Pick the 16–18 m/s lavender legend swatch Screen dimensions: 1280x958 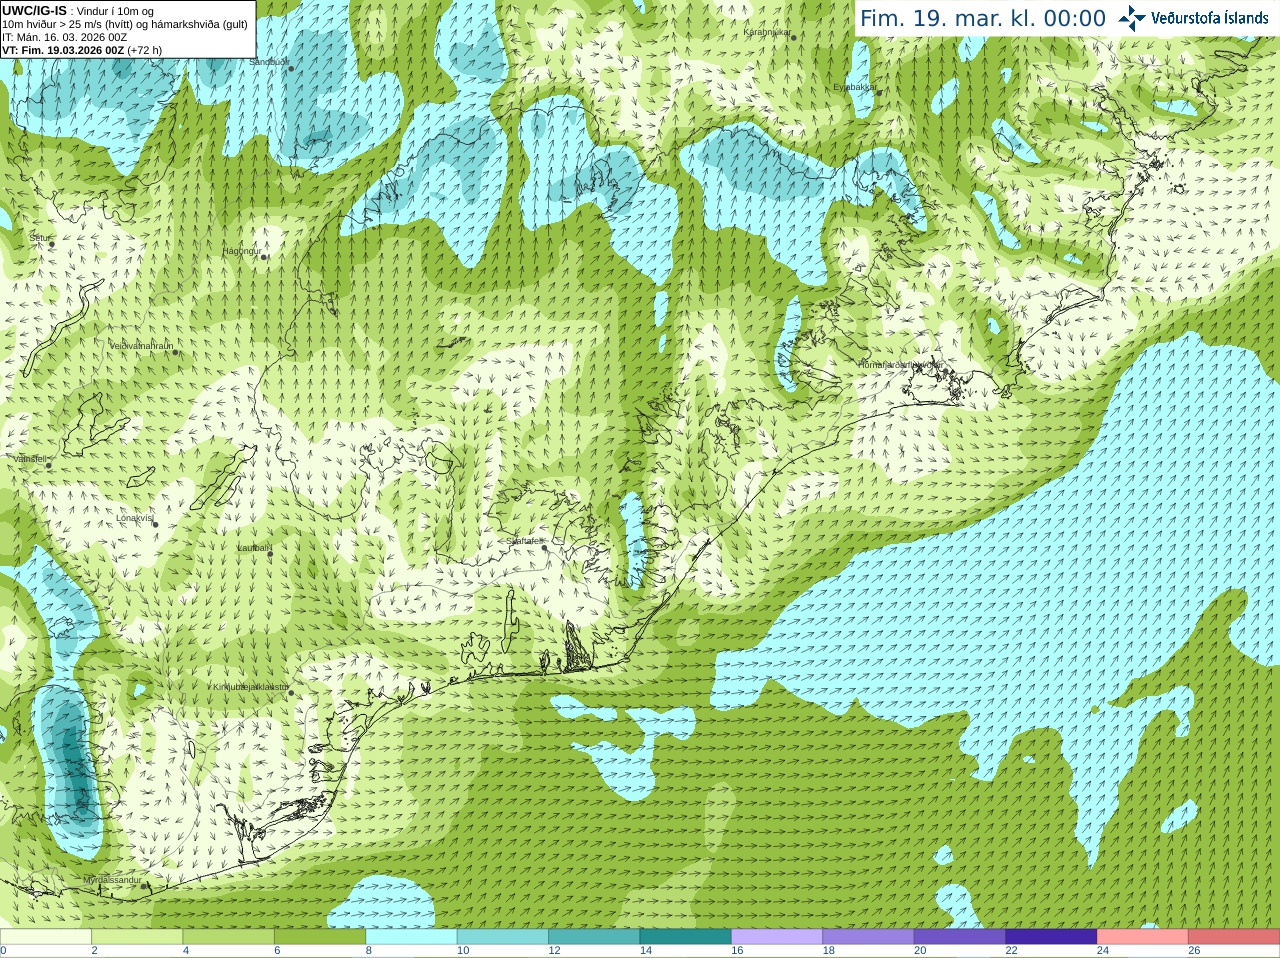[x=777, y=937]
